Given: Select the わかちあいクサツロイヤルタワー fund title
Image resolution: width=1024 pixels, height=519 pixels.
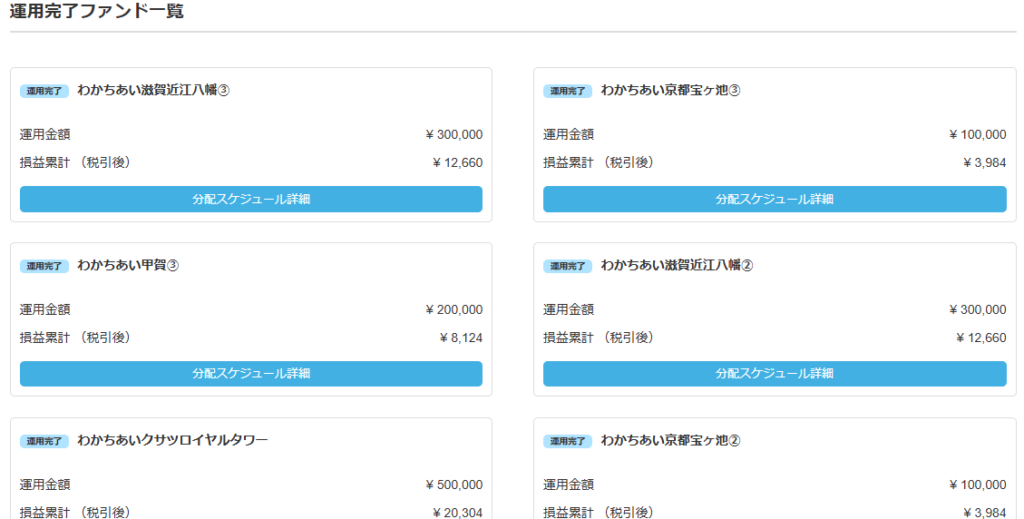Looking at the screenshot, I should tap(173, 440).
